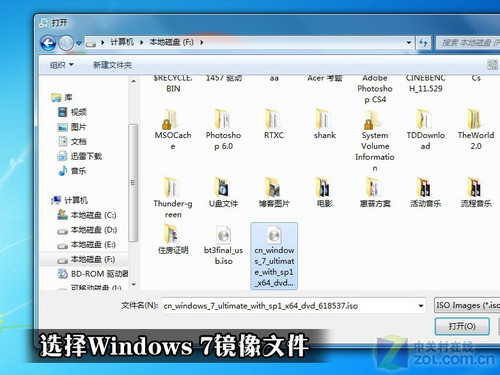Select the RTXC folder
500x375 pixels.
[274, 124]
